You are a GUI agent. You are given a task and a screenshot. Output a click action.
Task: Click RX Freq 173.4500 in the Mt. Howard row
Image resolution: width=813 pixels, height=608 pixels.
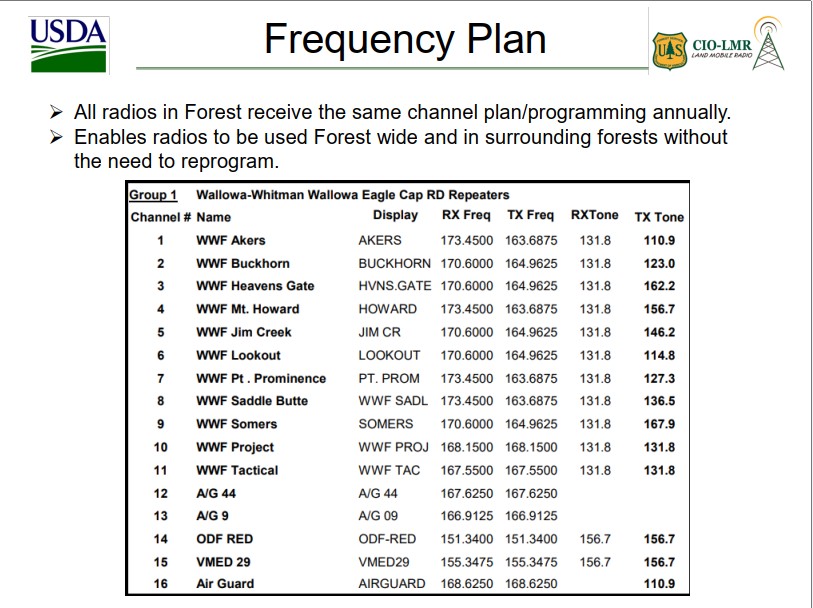coord(467,309)
